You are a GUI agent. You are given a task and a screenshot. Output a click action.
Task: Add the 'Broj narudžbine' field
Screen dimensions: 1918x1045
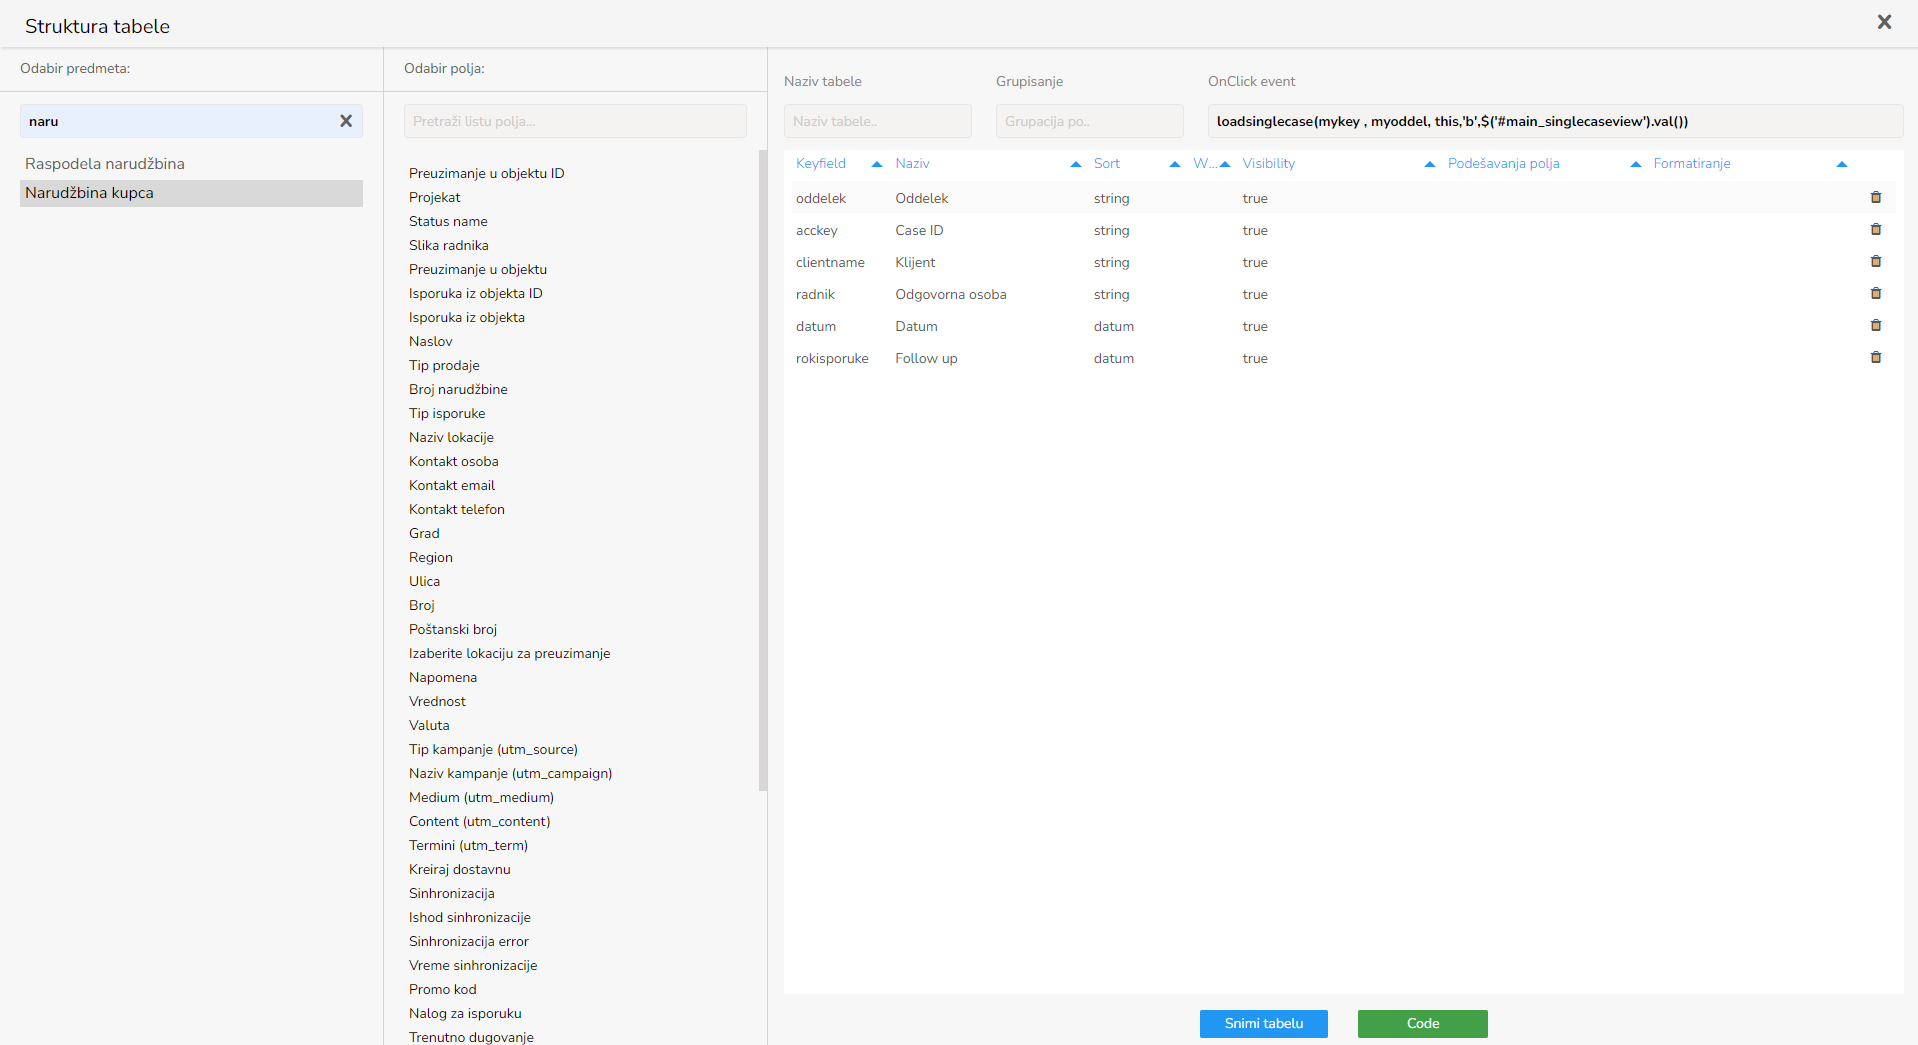458,390
